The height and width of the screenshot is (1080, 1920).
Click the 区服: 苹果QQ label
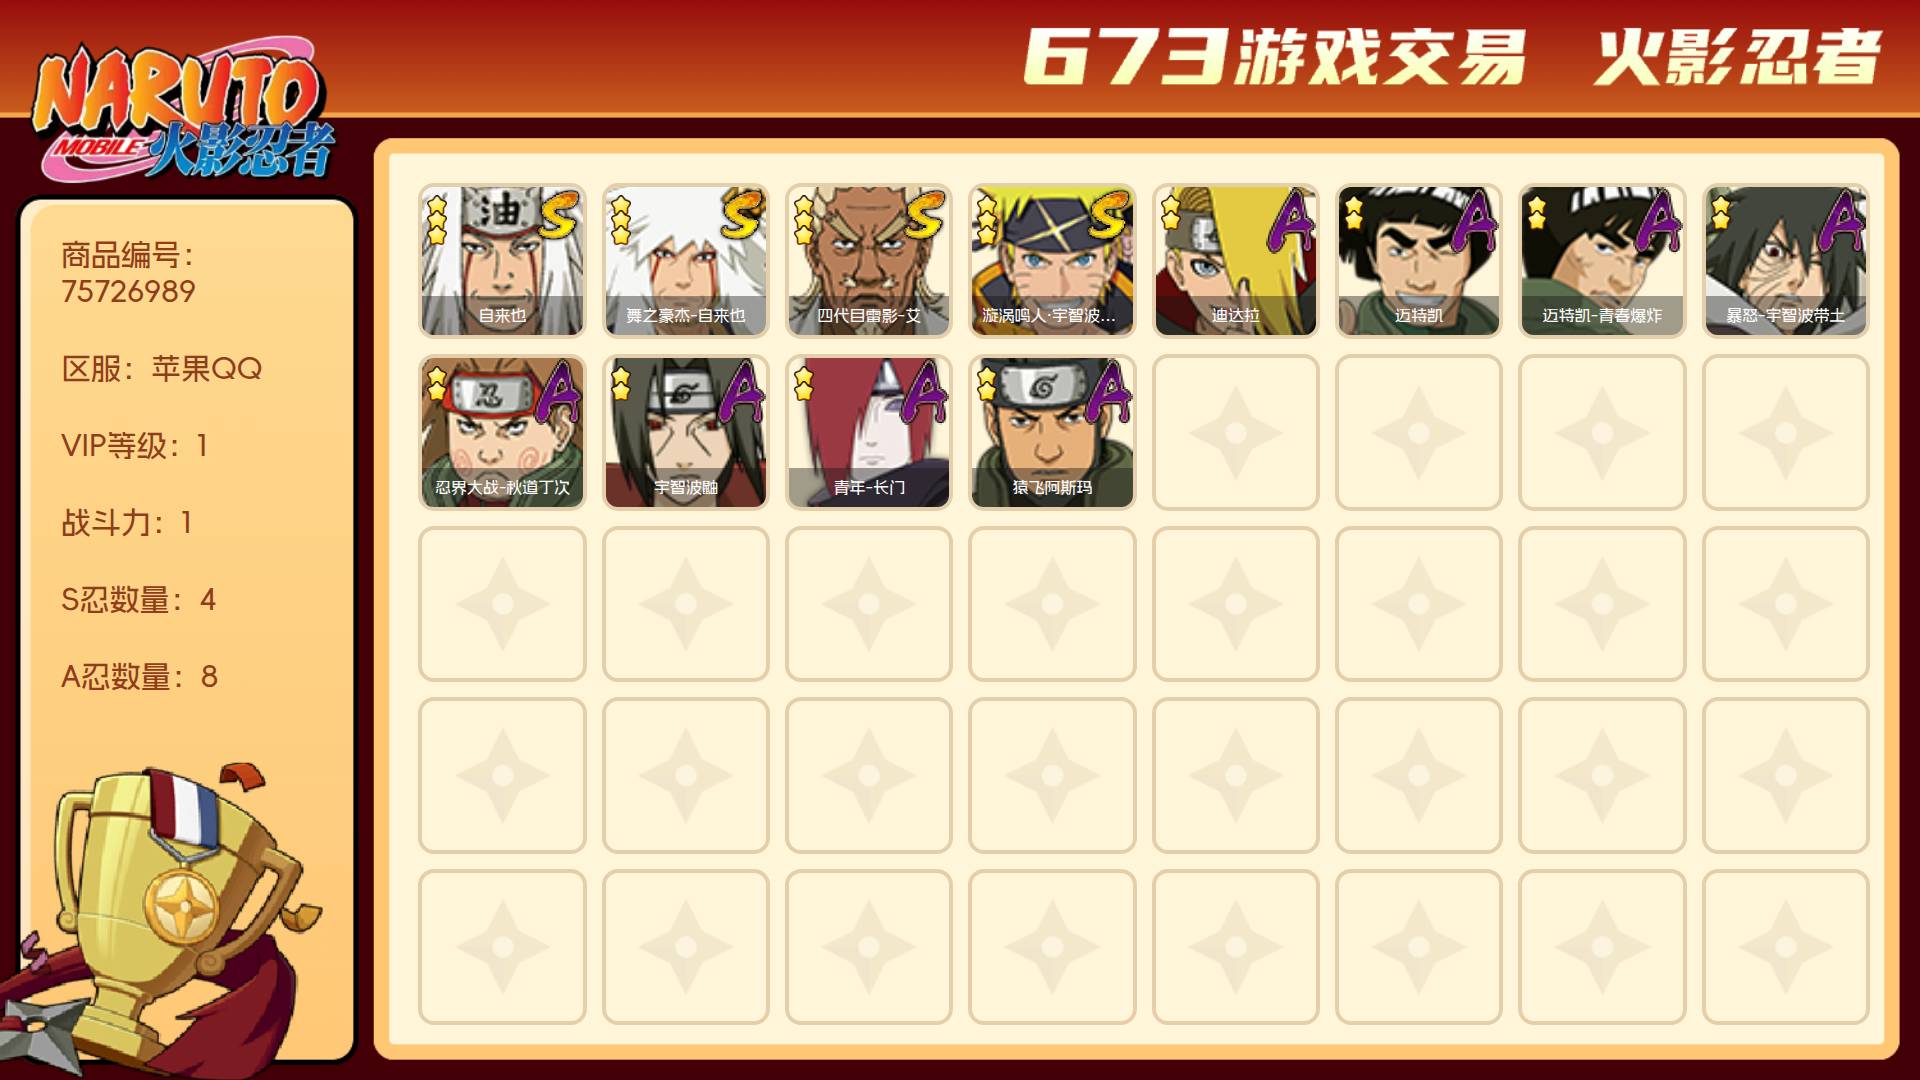pyautogui.click(x=161, y=368)
